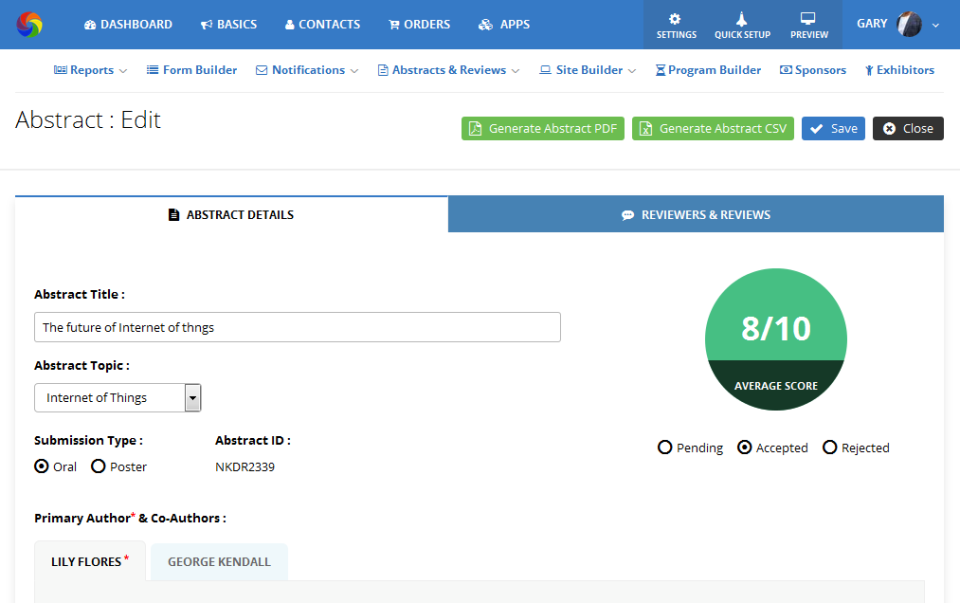Launch Preview mode
The width and height of the screenshot is (960, 603).
(x=808, y=24)
